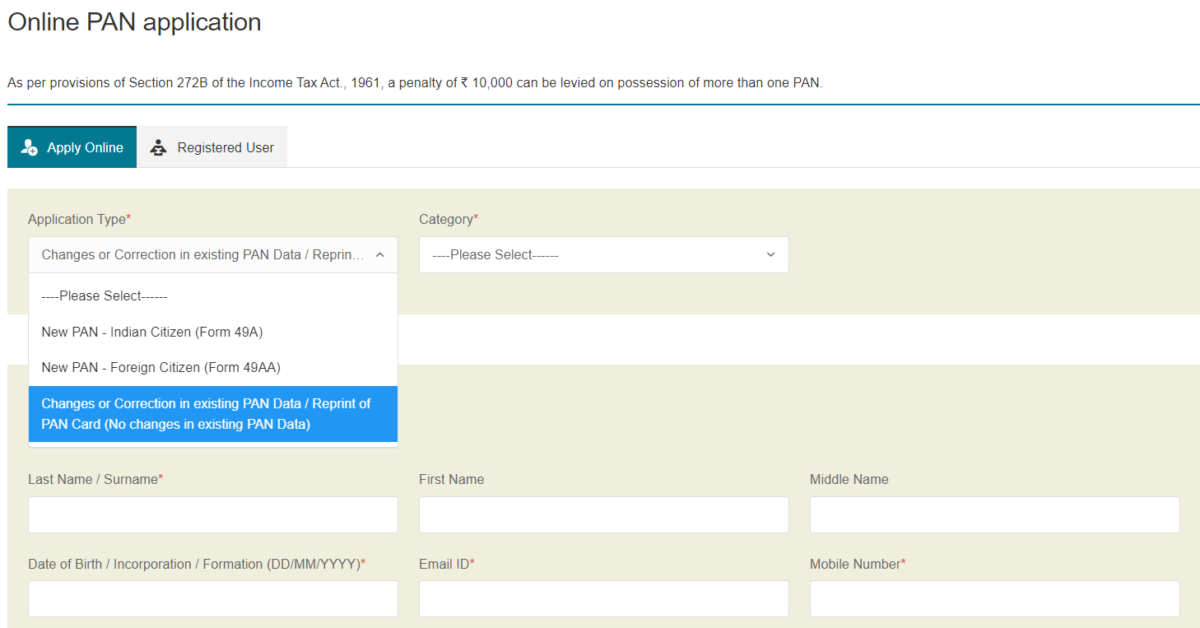This screenshot has height=628, width=1200.
Task: Click the First Name input field
Action: point(603,514)
